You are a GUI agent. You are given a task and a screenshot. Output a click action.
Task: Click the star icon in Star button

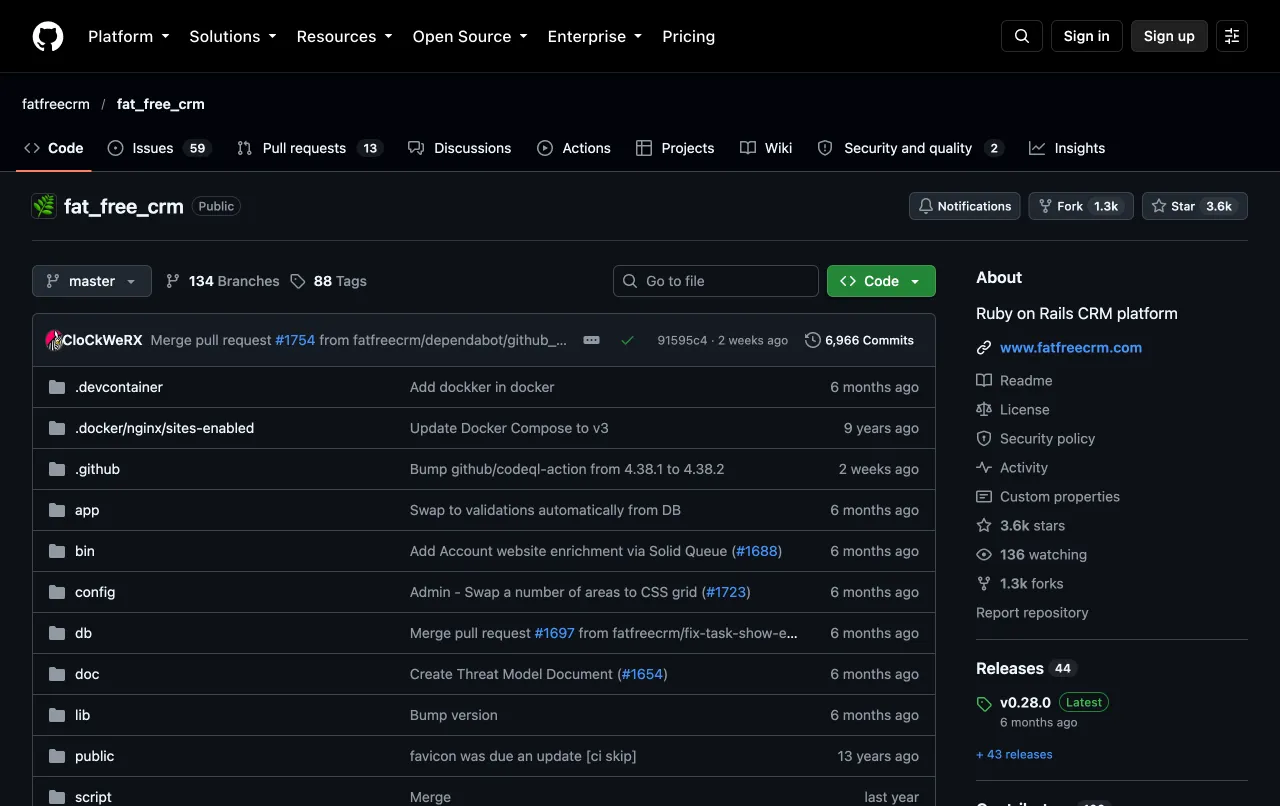(1159, 206)
